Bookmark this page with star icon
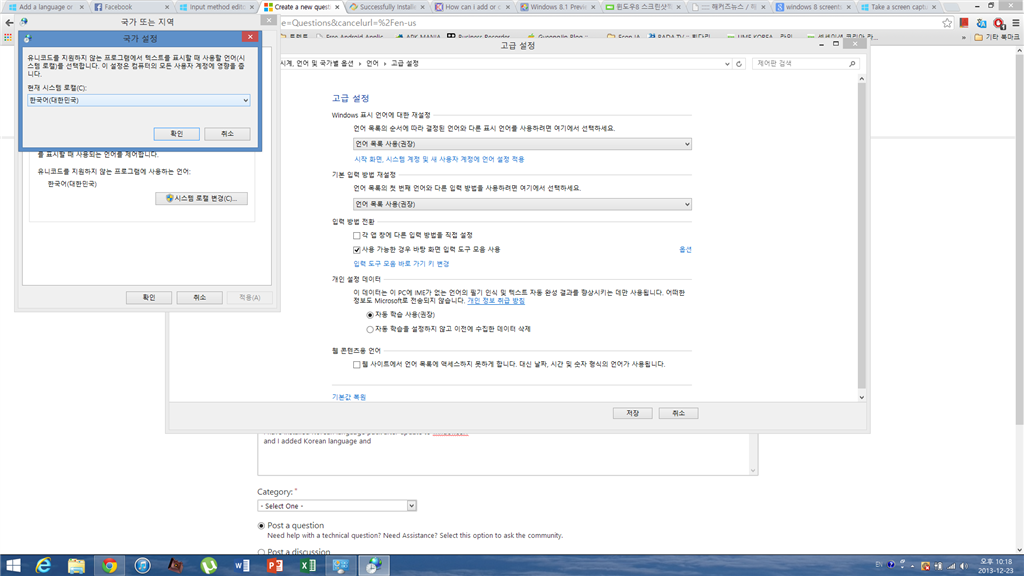1024x576 pixels. click(x=947, y=23)
